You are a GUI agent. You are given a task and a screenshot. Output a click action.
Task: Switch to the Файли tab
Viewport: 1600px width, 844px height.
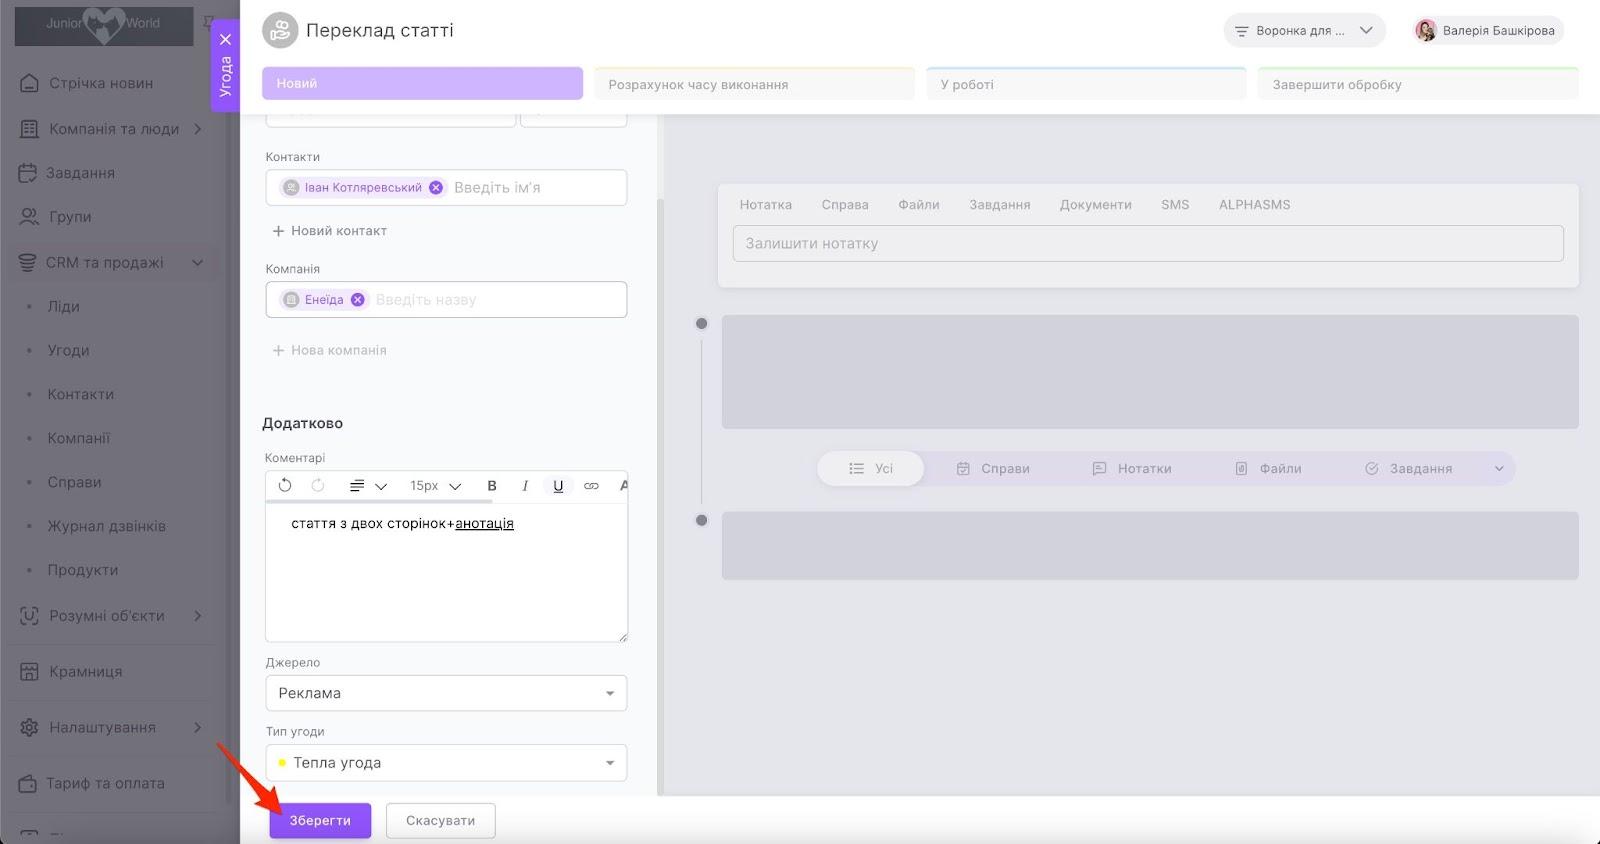pos(918,205)
